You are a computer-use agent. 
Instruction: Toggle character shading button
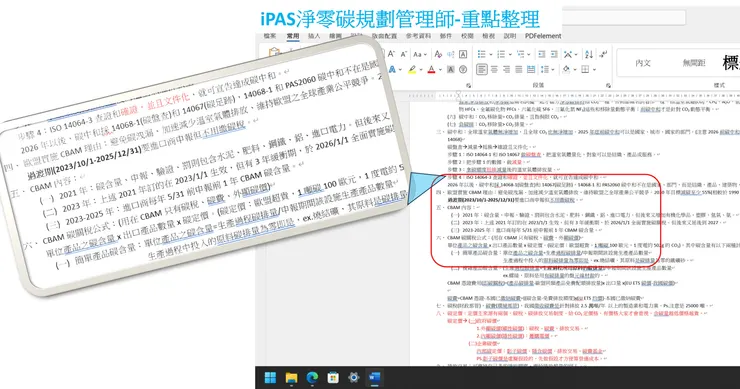coord(451,69)
